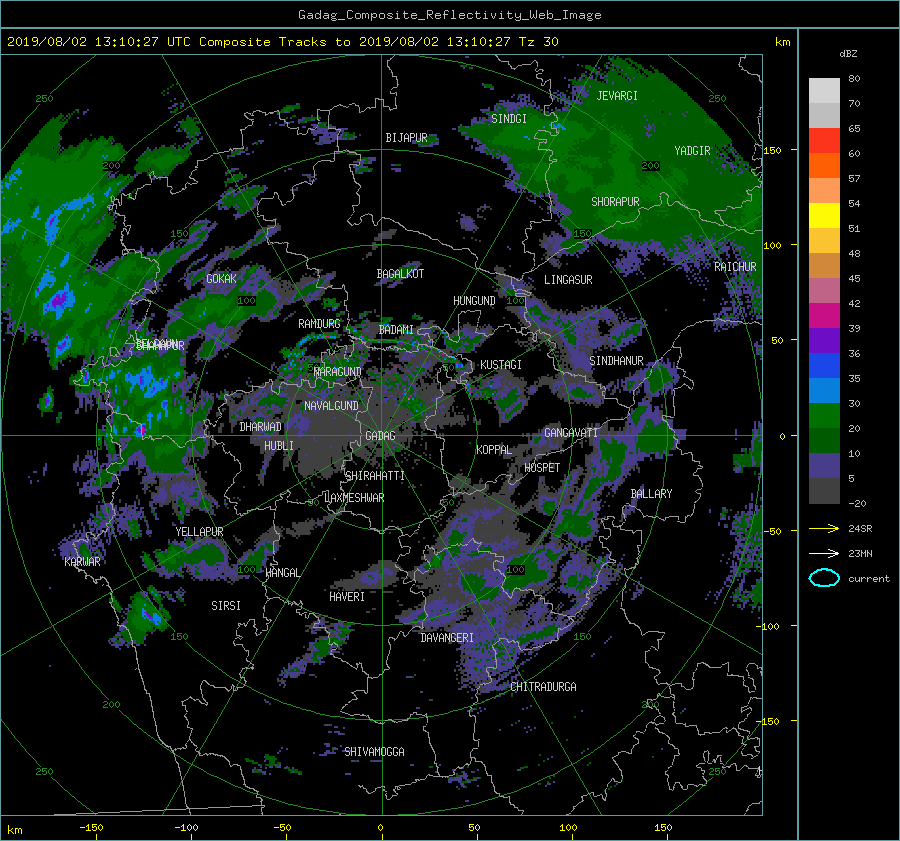Click the KARWAR label

point(82,562)
